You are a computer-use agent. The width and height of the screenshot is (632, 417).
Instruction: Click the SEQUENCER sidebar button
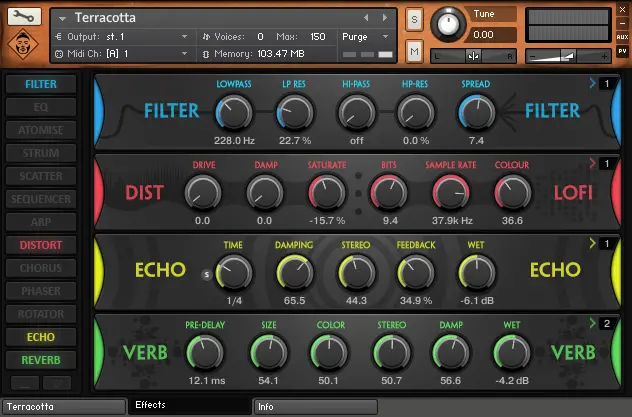[x=41, y=199]
